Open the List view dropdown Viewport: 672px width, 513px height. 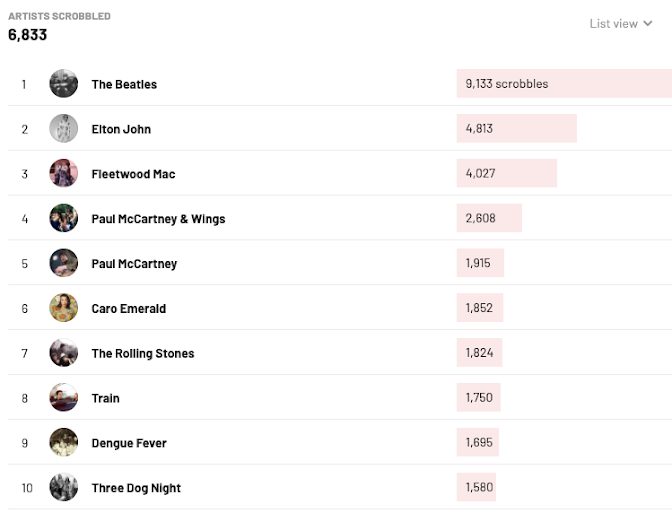pos(620,24)
